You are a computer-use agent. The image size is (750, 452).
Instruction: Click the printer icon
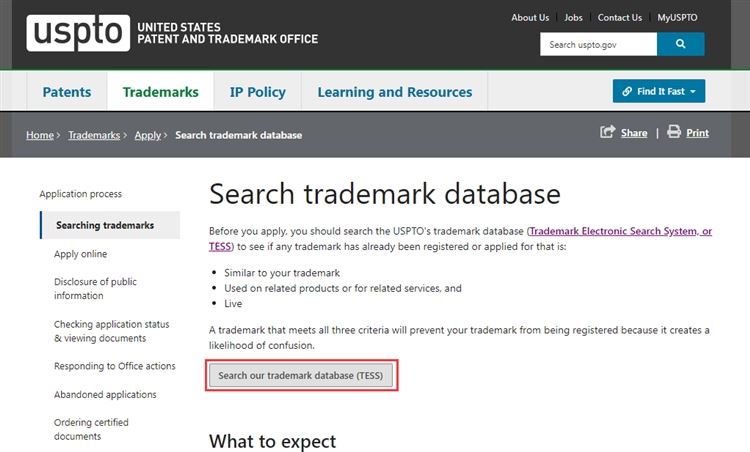(674, 132)
